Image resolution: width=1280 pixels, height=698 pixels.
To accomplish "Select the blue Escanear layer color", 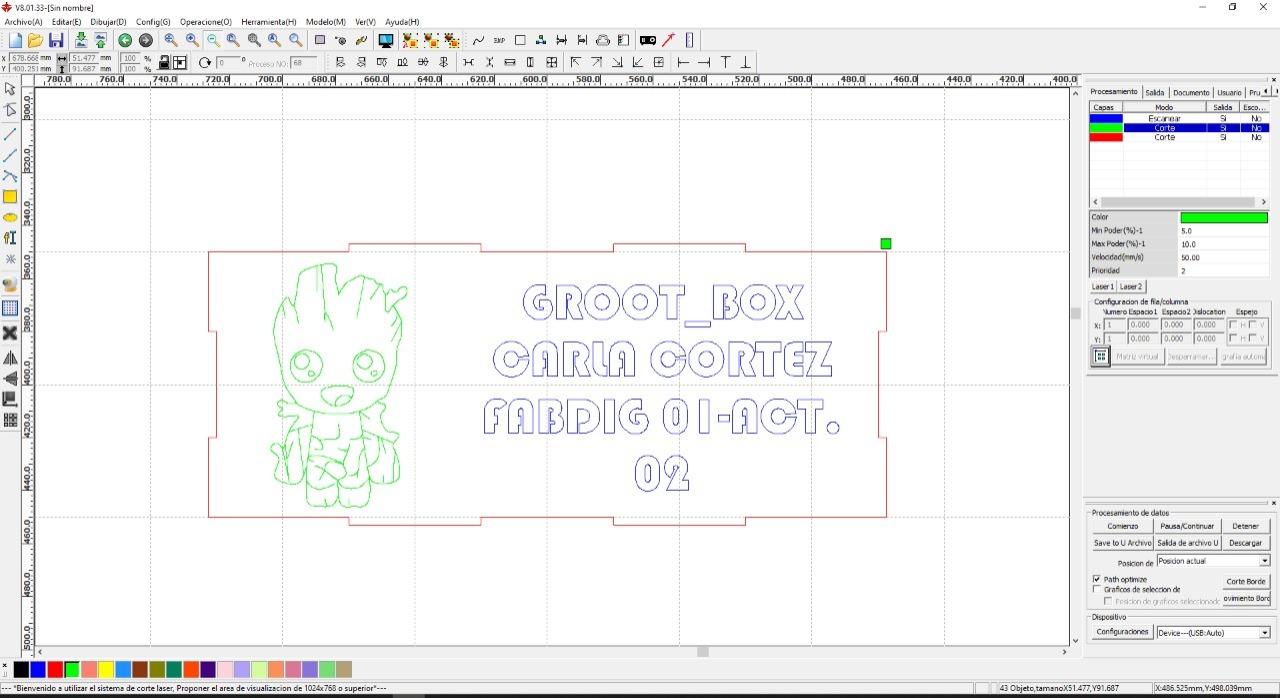I will point(1106,118).
